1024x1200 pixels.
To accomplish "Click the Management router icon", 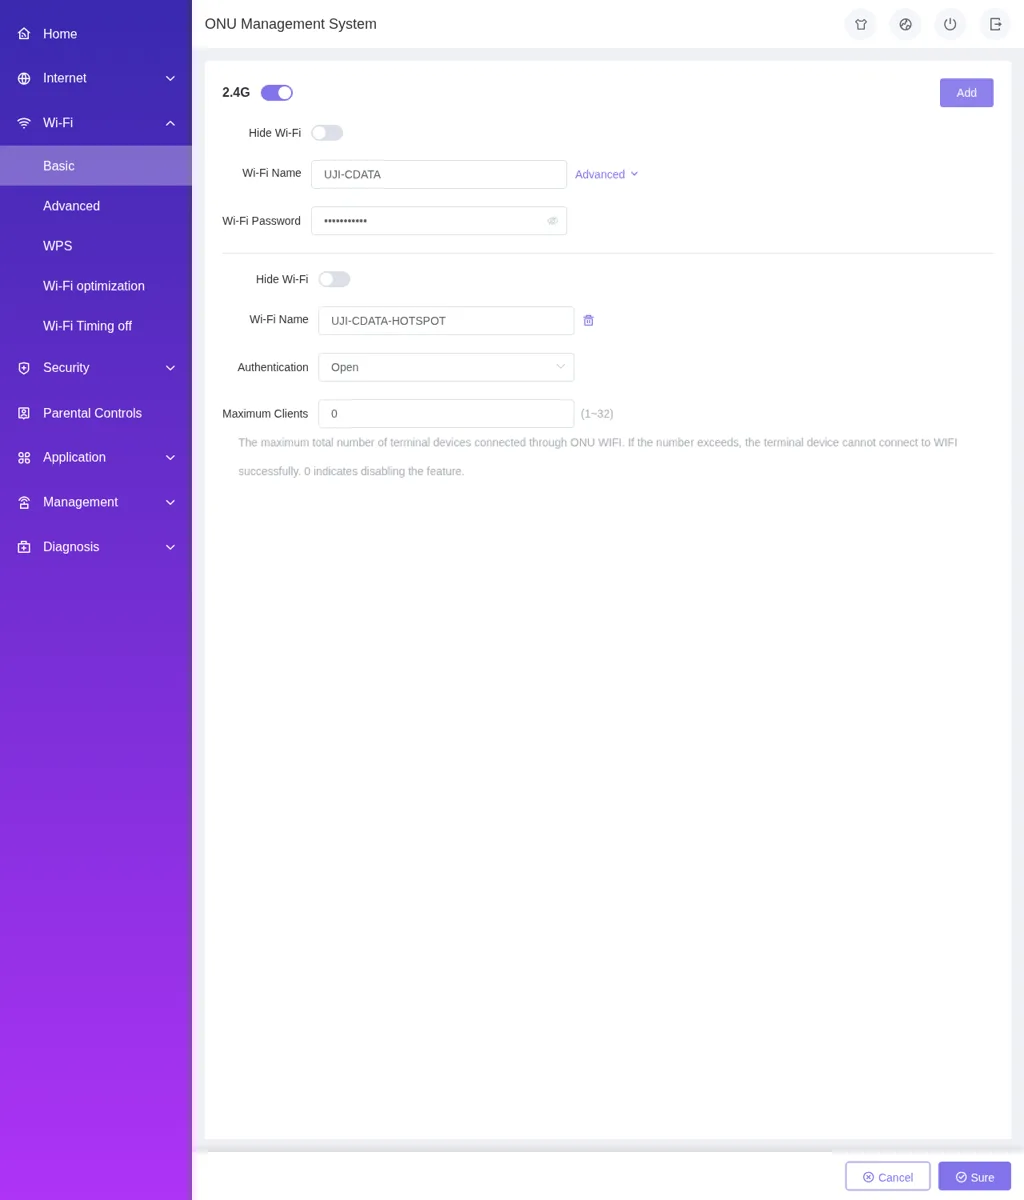I will 24,502.
